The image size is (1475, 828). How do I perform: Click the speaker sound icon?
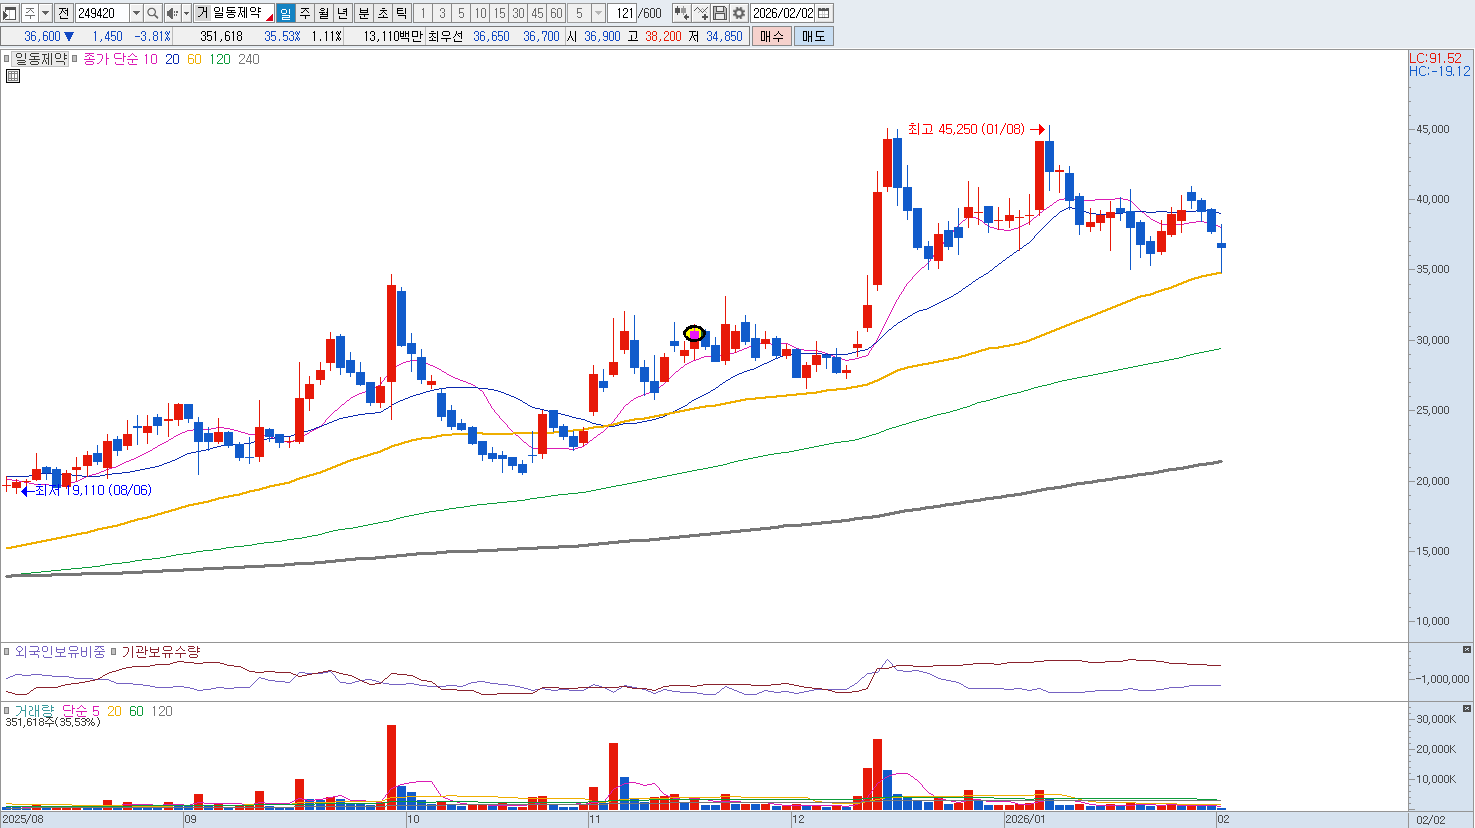tap(171, 13)
